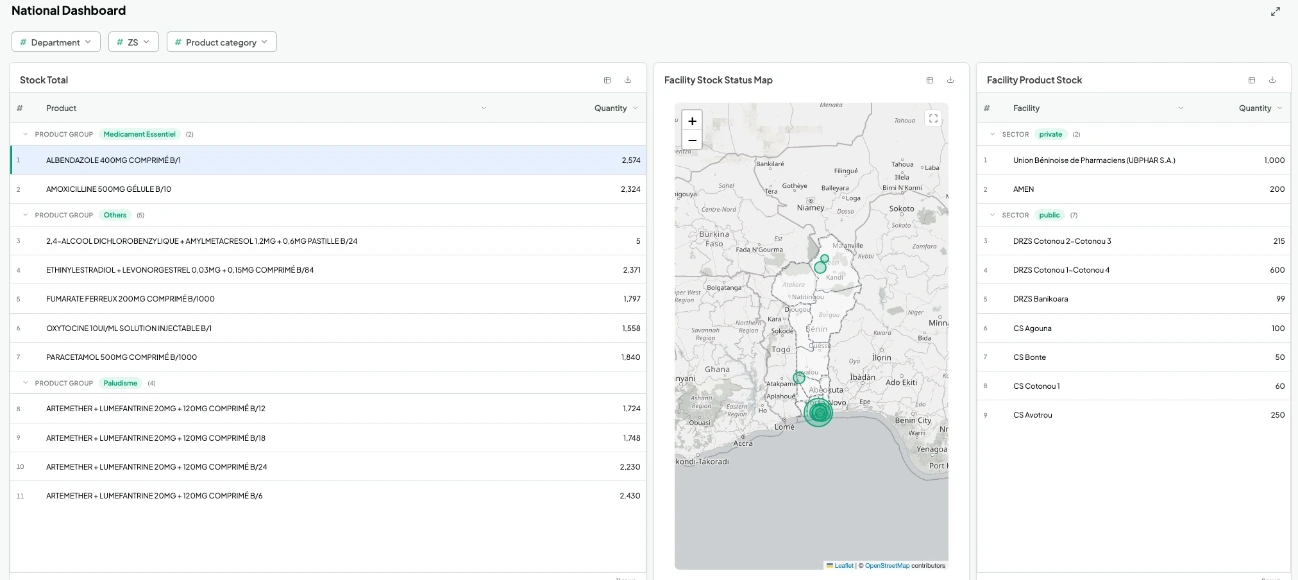Select ARTEMETHER + LUMEFANTRINE COMPRIMÉ B/6 row
Image resolution: width=1298 pixels, height=580 pixels.
328,496
